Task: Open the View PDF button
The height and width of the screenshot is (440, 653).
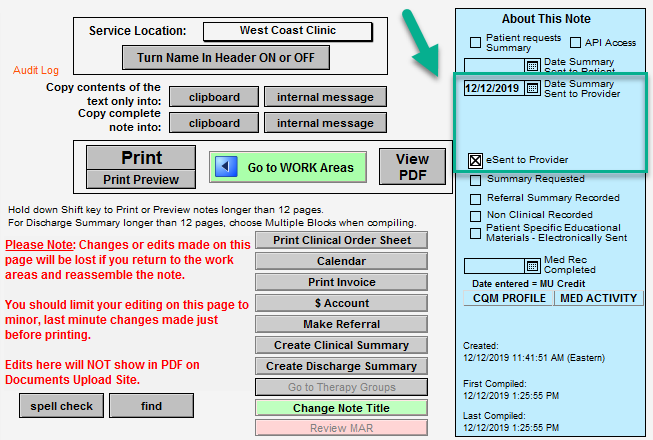Action: click(x=412, y=166)
